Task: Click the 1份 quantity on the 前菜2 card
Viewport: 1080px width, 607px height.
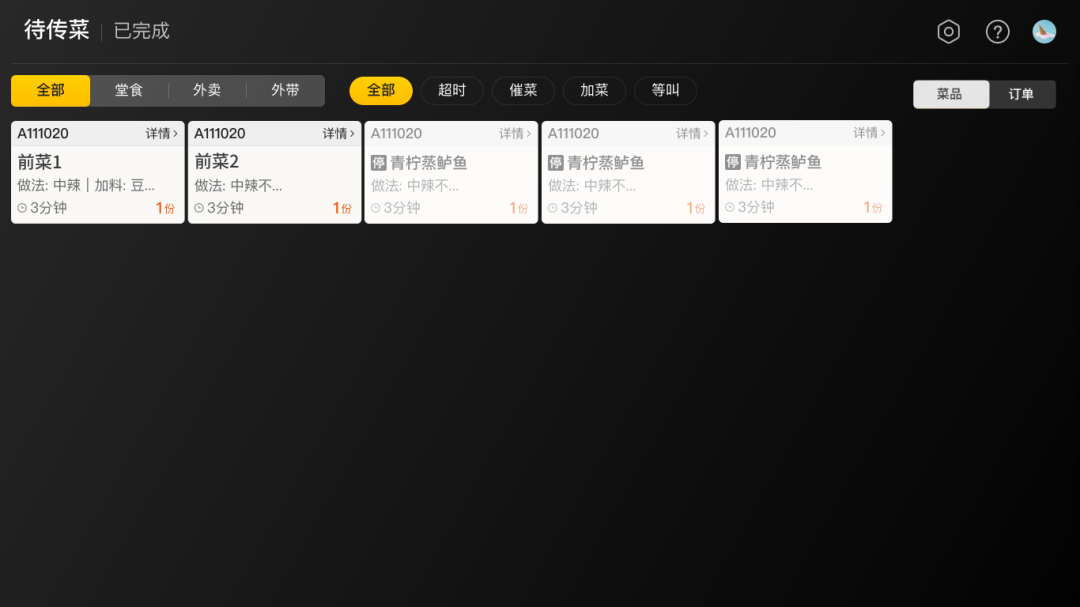Action: [x=342, y=208]
